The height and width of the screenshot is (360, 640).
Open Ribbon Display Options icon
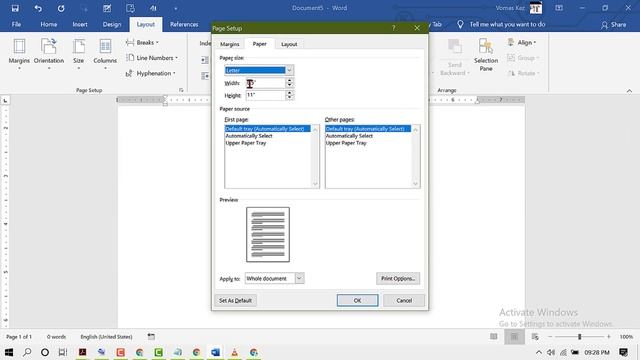[x=559, y=8]
